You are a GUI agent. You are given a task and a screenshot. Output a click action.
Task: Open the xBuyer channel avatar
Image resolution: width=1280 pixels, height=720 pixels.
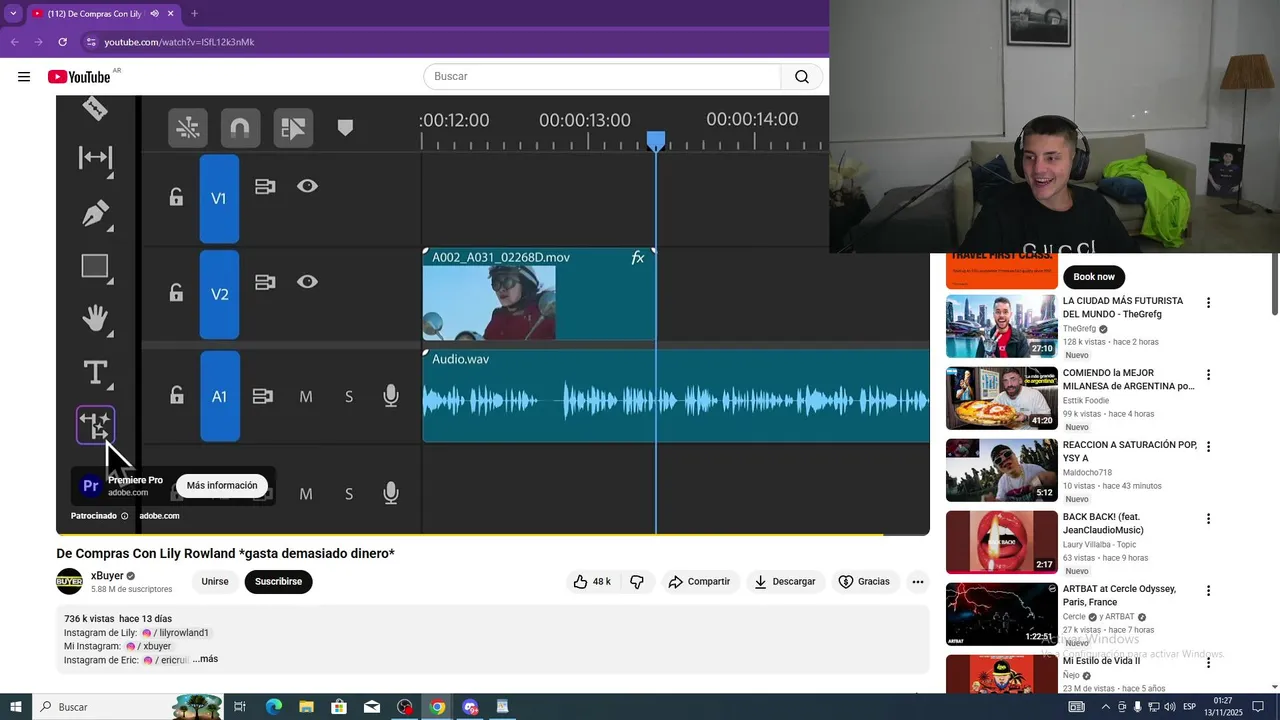pyautogui.click(x=69, y=581)
